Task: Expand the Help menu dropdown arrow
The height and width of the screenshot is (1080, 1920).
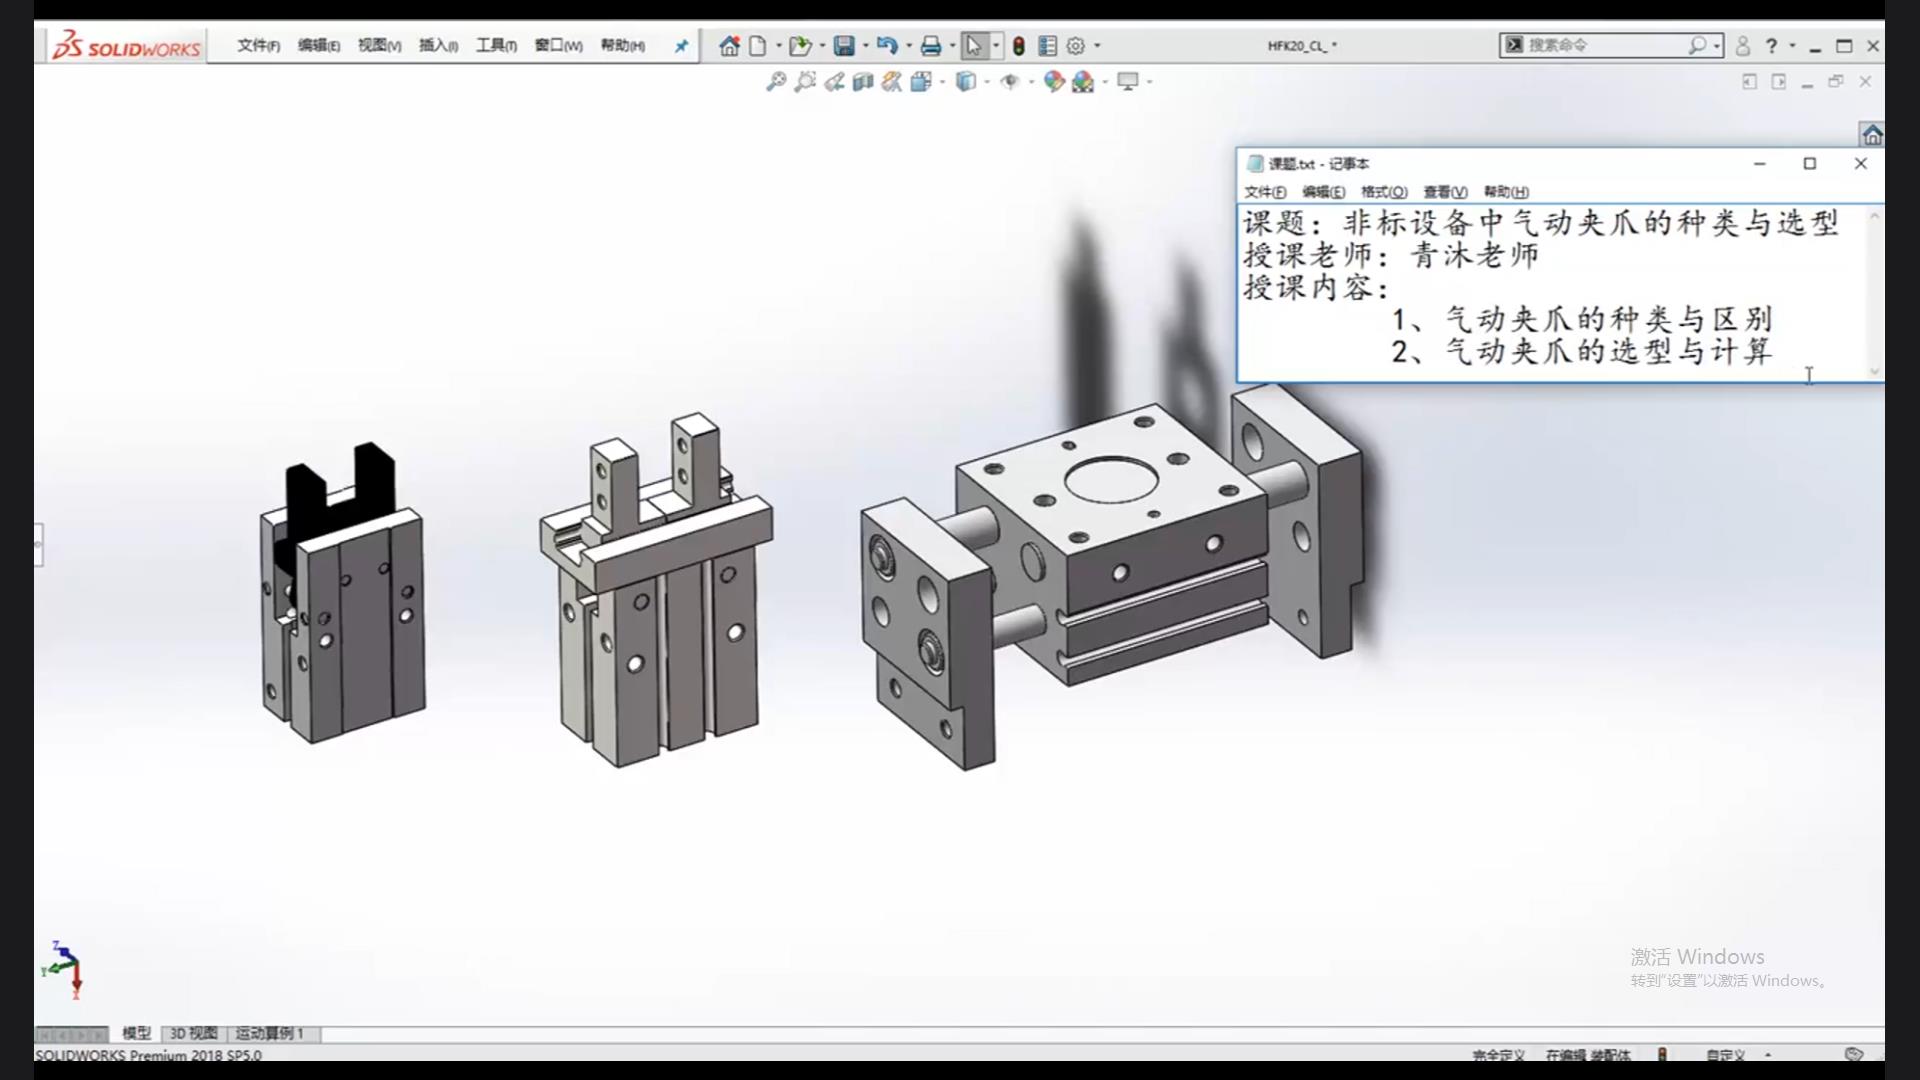Action: click(1792, 46)
